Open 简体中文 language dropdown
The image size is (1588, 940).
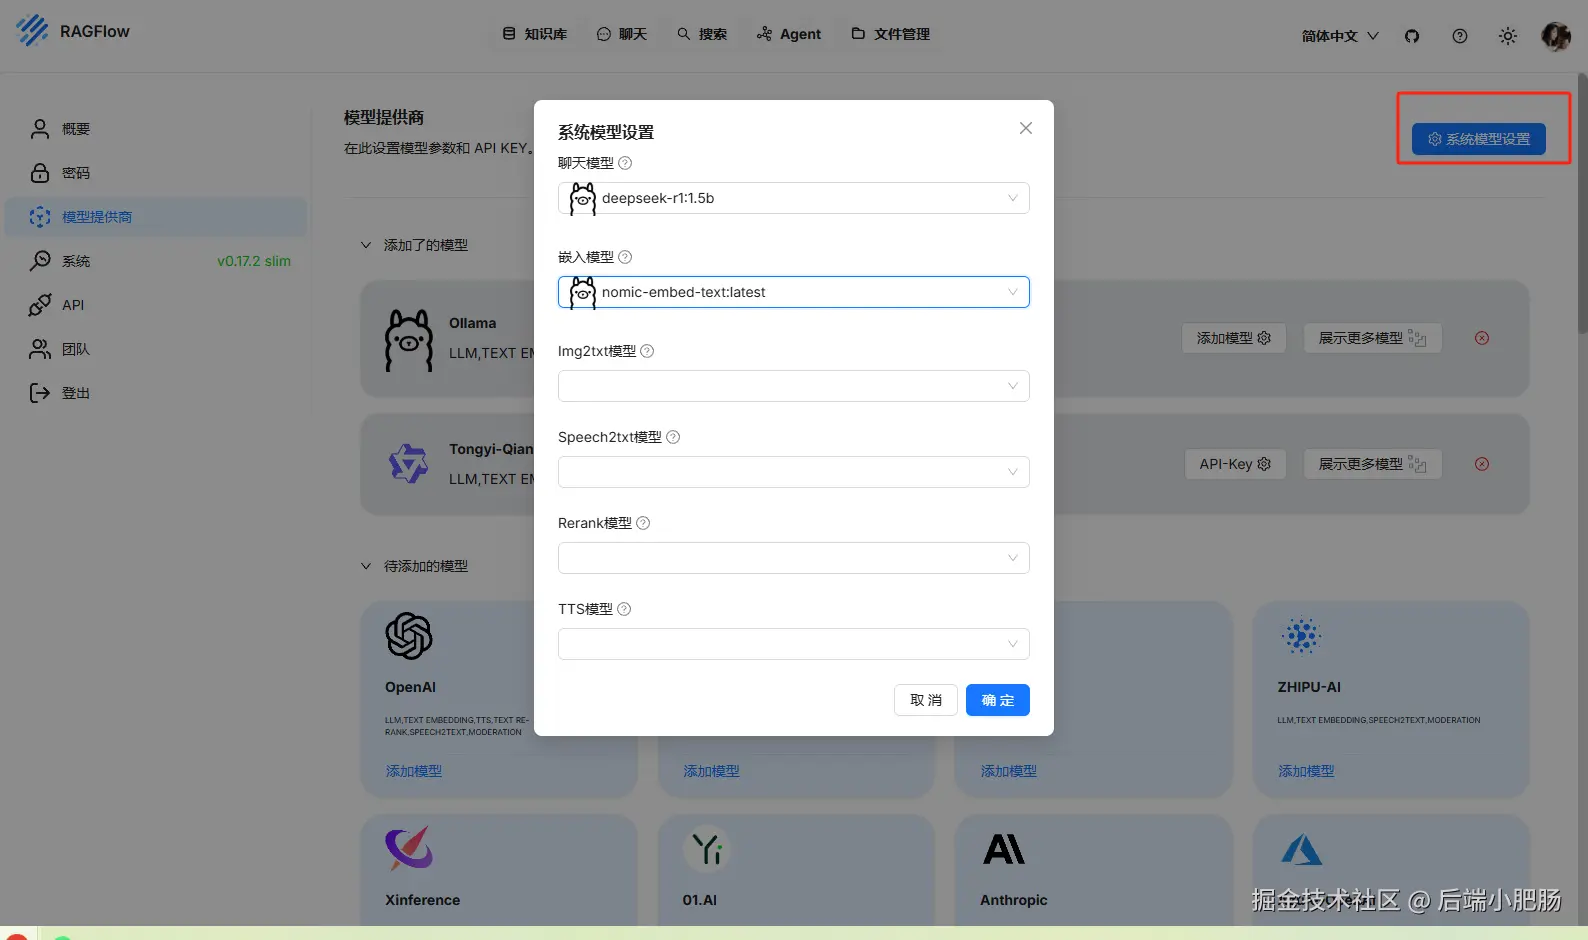pyautogui.click(x=1340, y=36)
